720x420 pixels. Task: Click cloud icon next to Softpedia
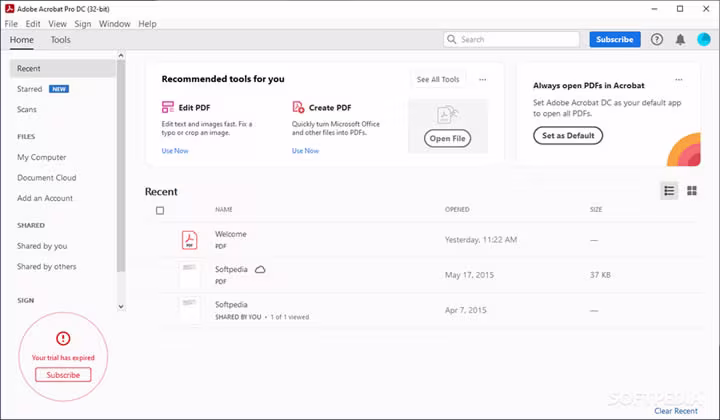pyautogui.click(x=260, y=269)
